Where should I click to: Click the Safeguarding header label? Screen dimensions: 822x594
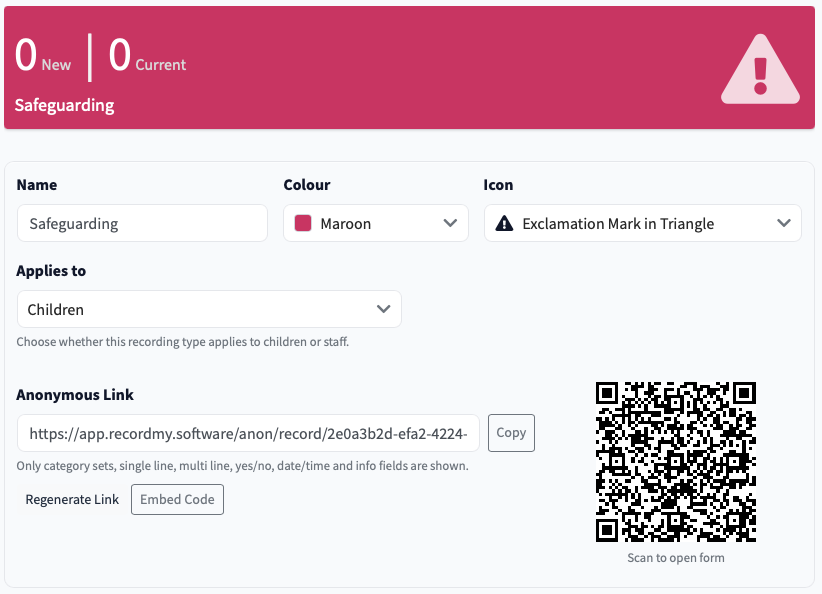(x=64, y=105)
